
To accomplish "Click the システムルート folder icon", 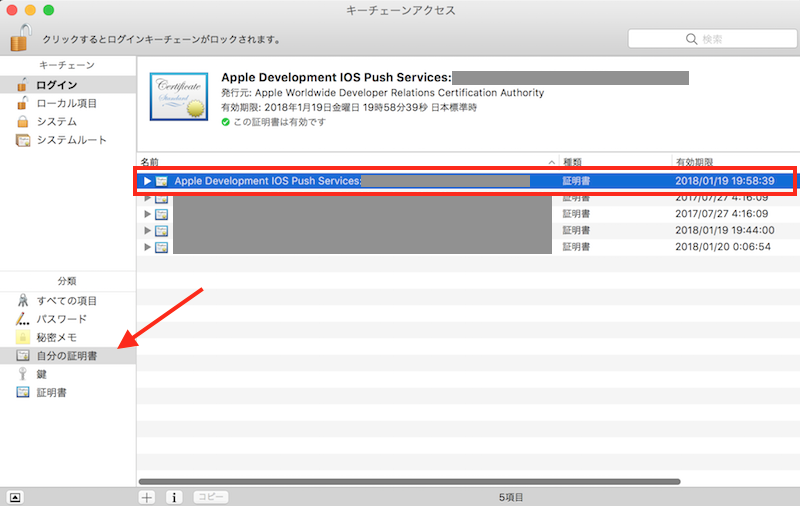I will point(23,140).
